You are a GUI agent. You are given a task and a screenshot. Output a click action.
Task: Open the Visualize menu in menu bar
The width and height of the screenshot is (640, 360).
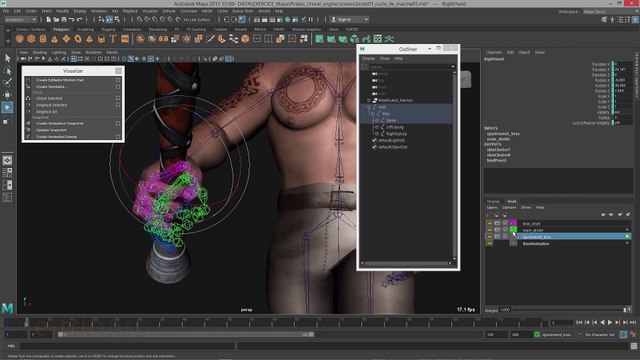149,11
